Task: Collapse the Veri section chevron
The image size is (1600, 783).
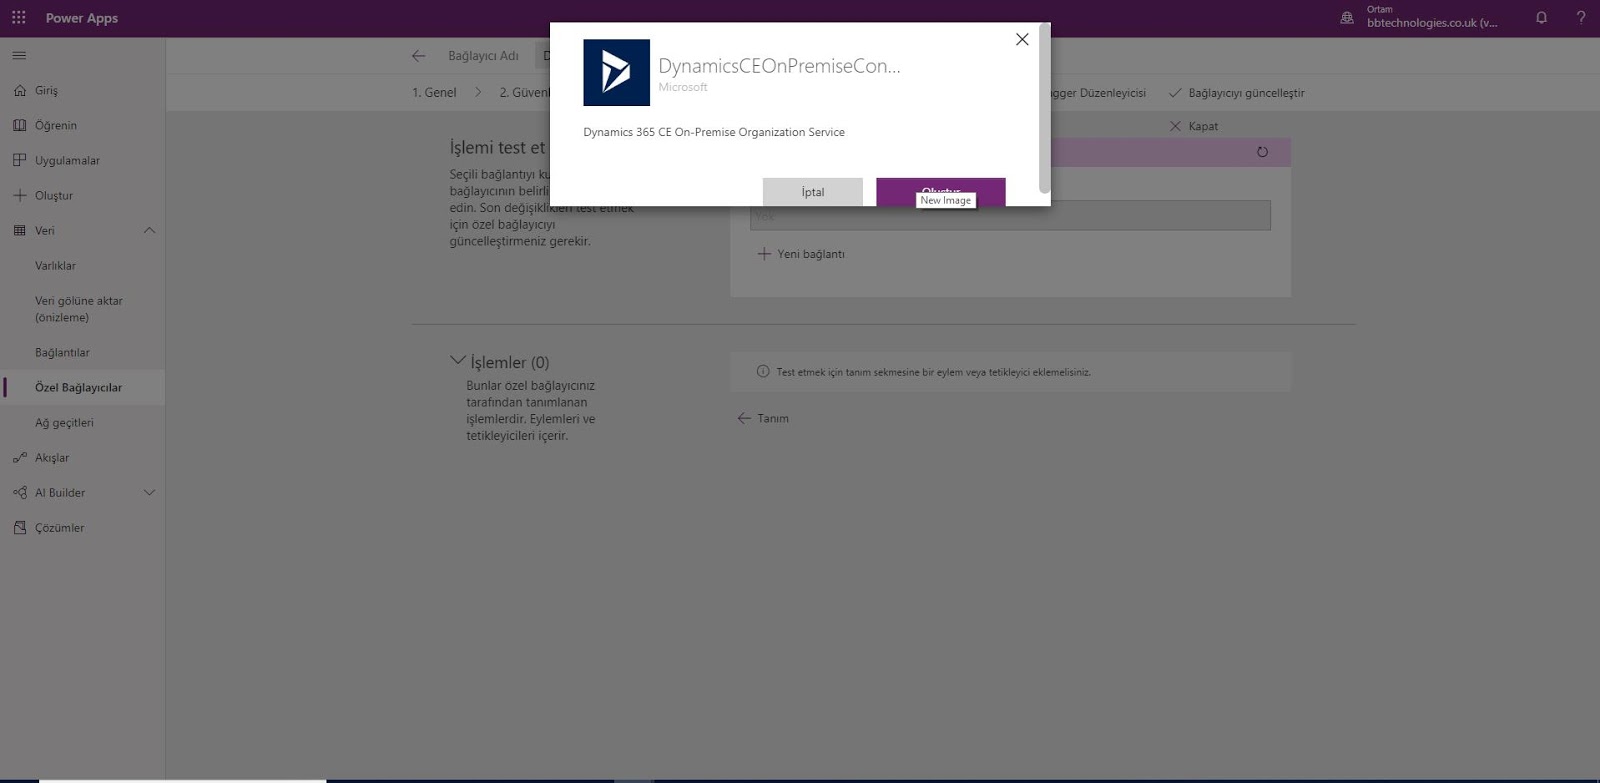Action: tap(149, 230)
